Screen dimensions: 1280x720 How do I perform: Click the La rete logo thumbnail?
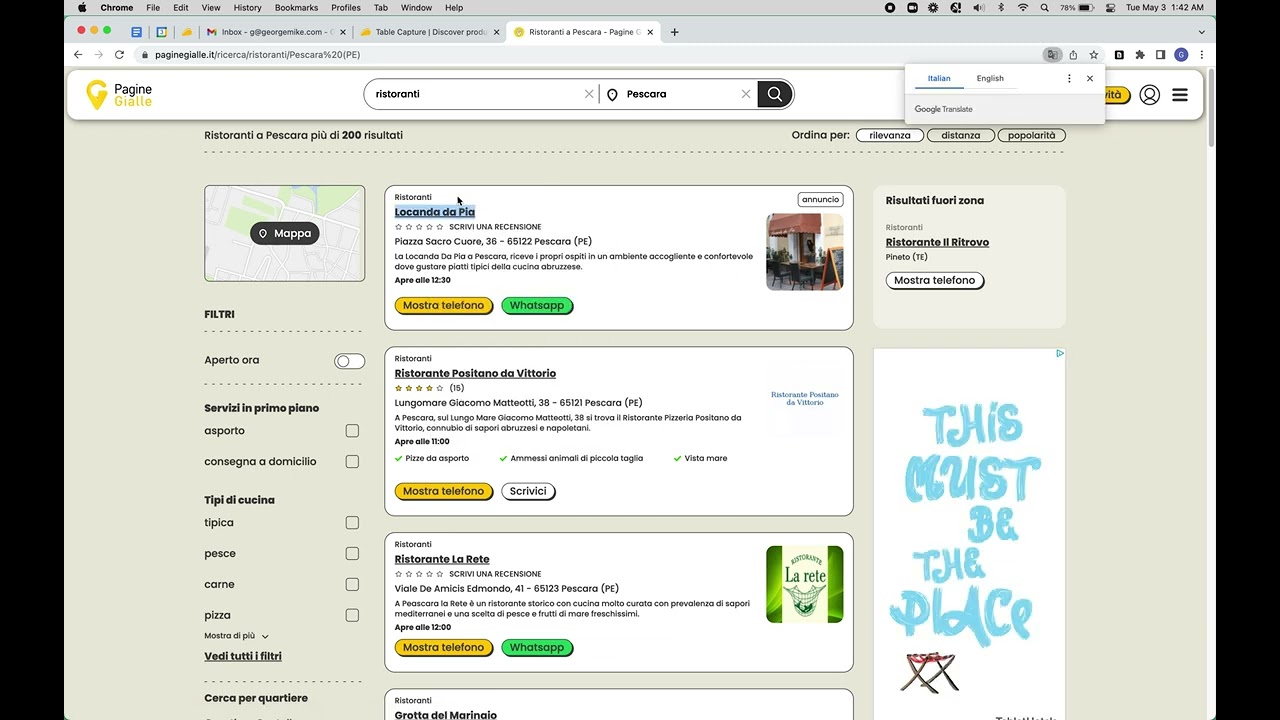pyautogui.click(x=804, y=585)
